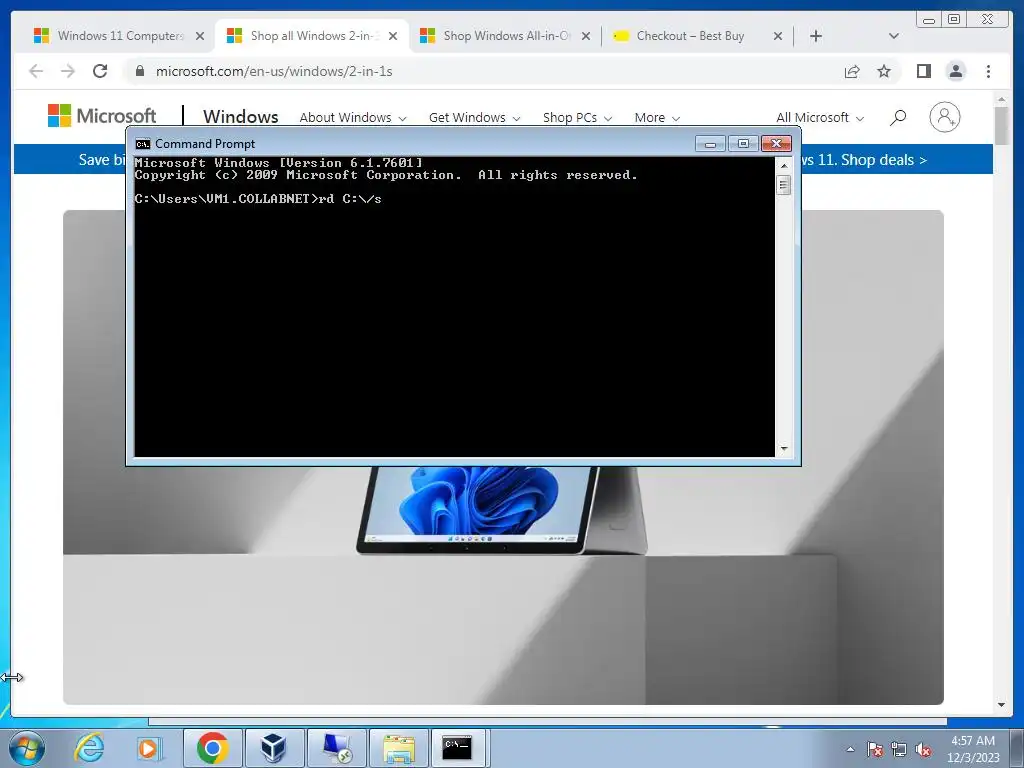Reload the Microsoft page
Viewport: 1024px width, 768px height.
point(100,71)
